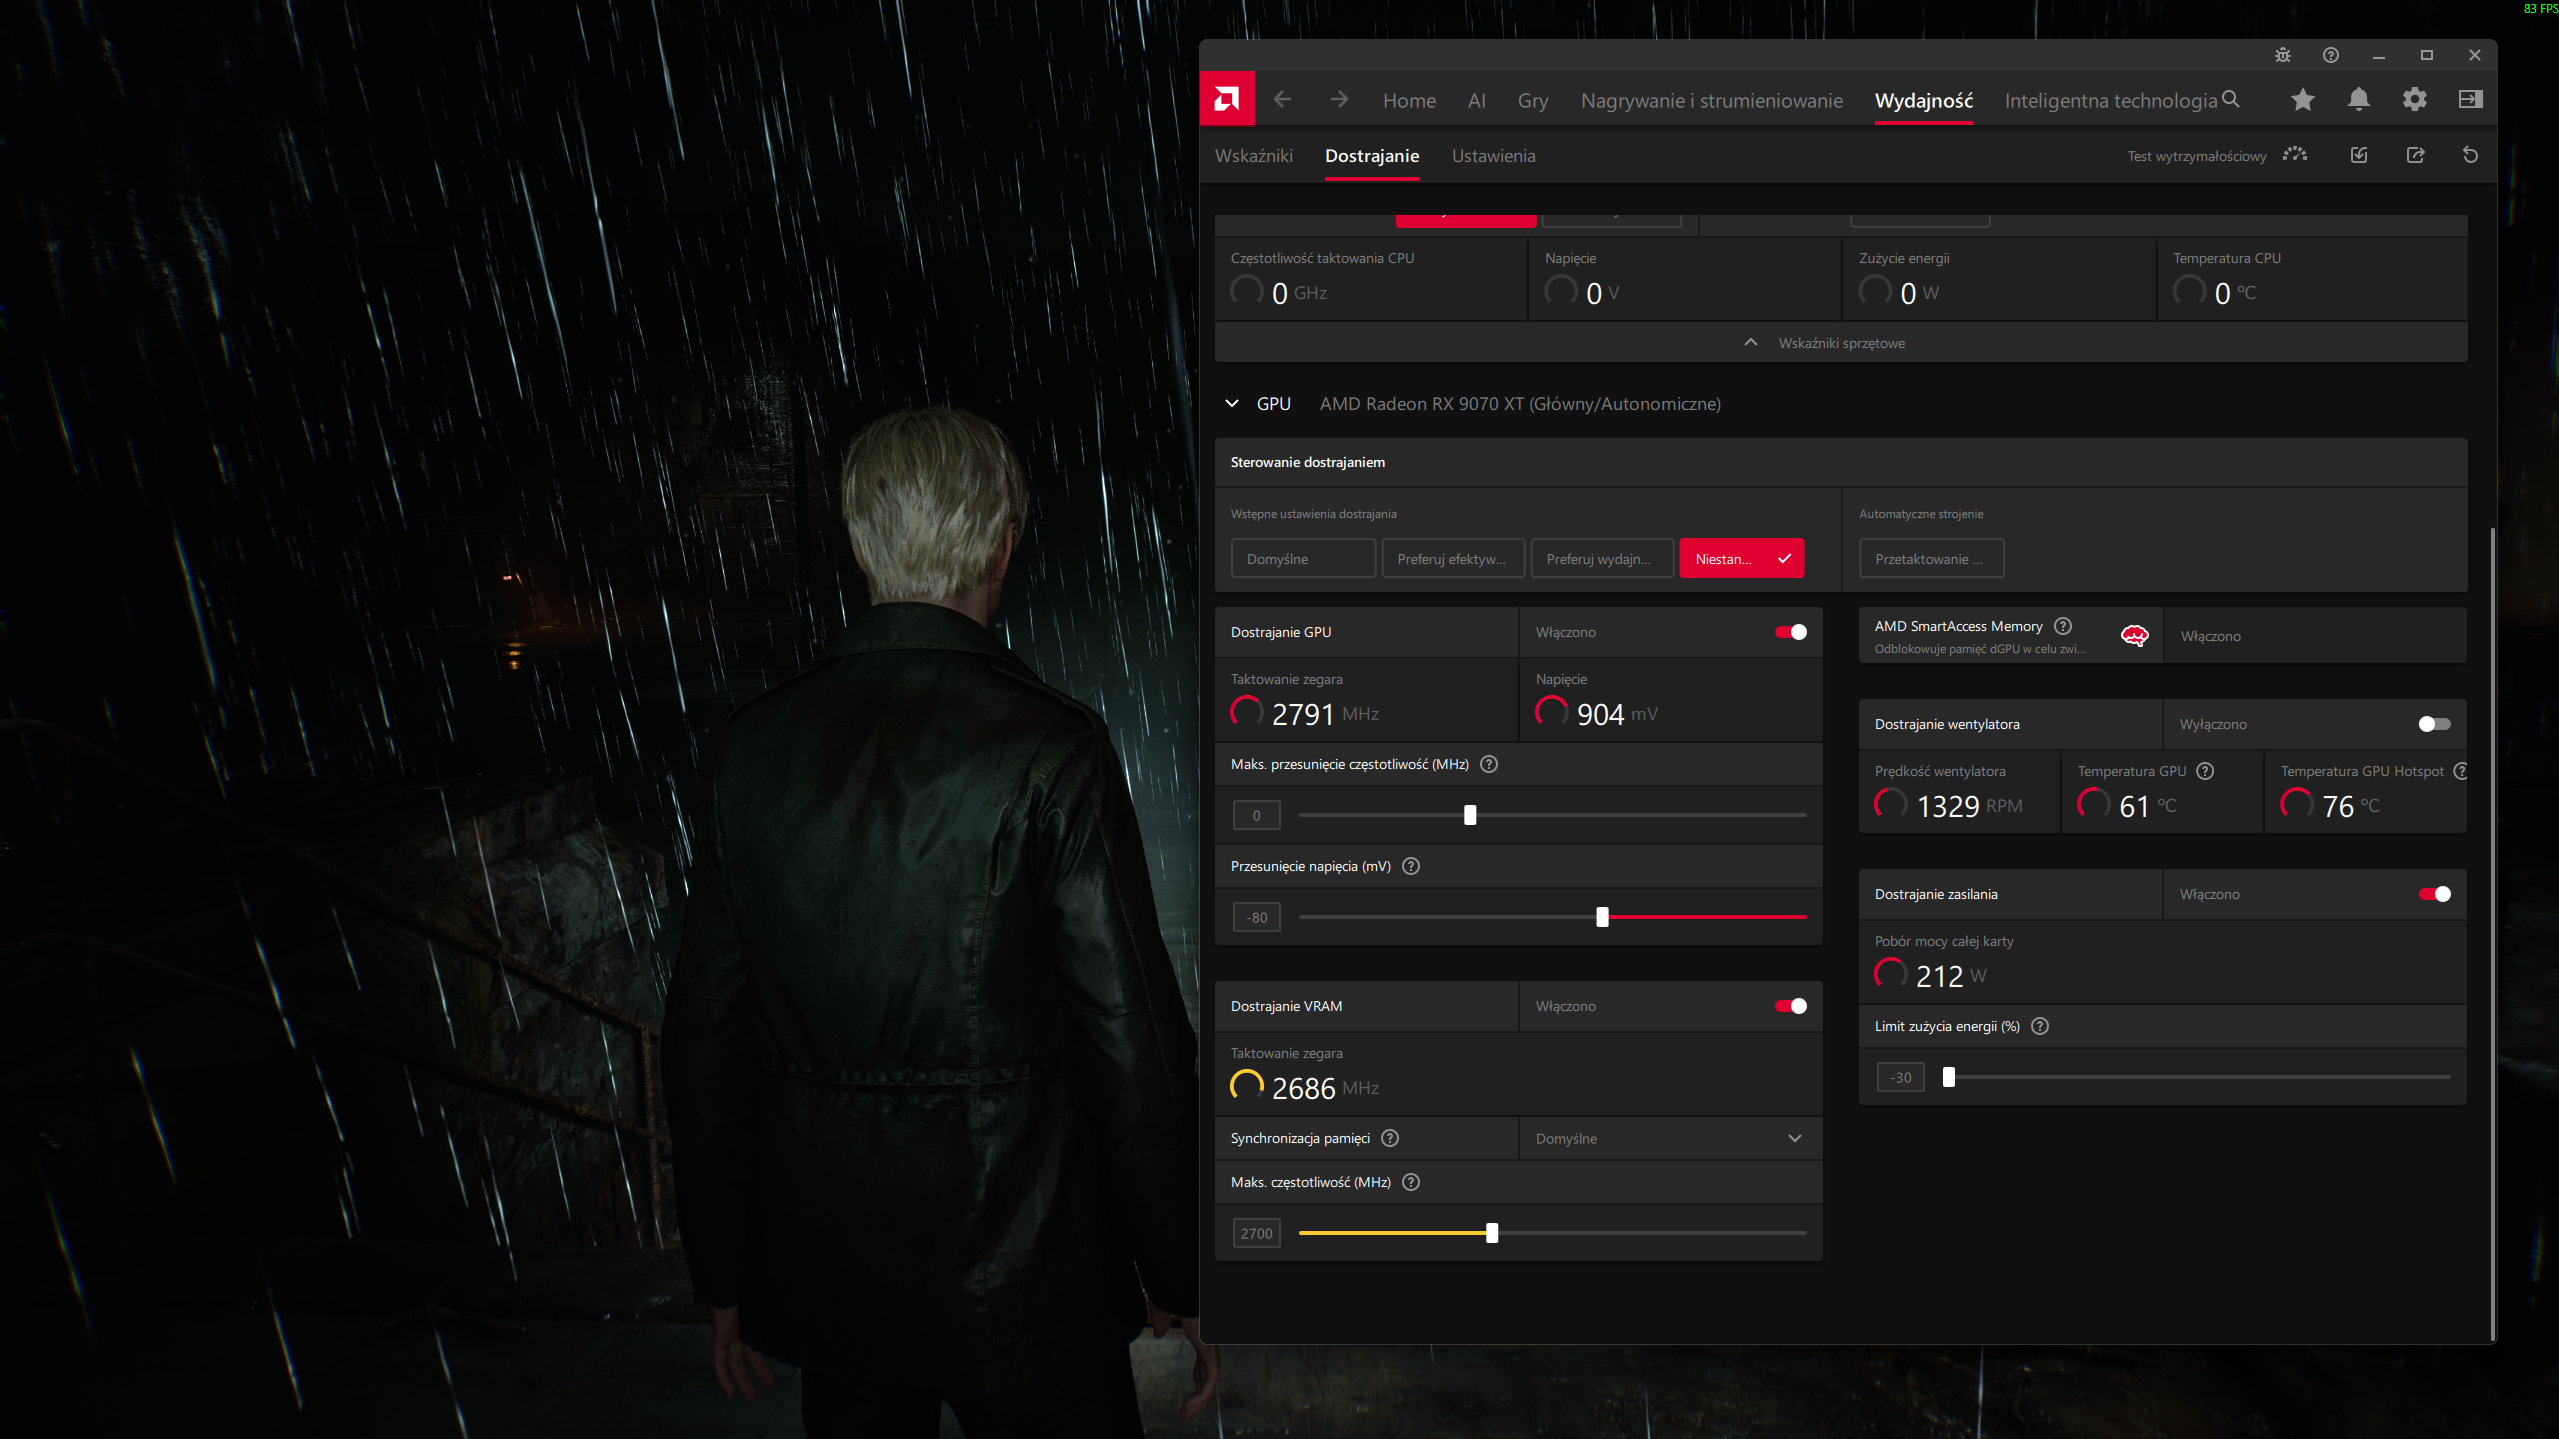Select the Preferuj efektywność preset
2559x1439 pixels.
coord(1453,558)
